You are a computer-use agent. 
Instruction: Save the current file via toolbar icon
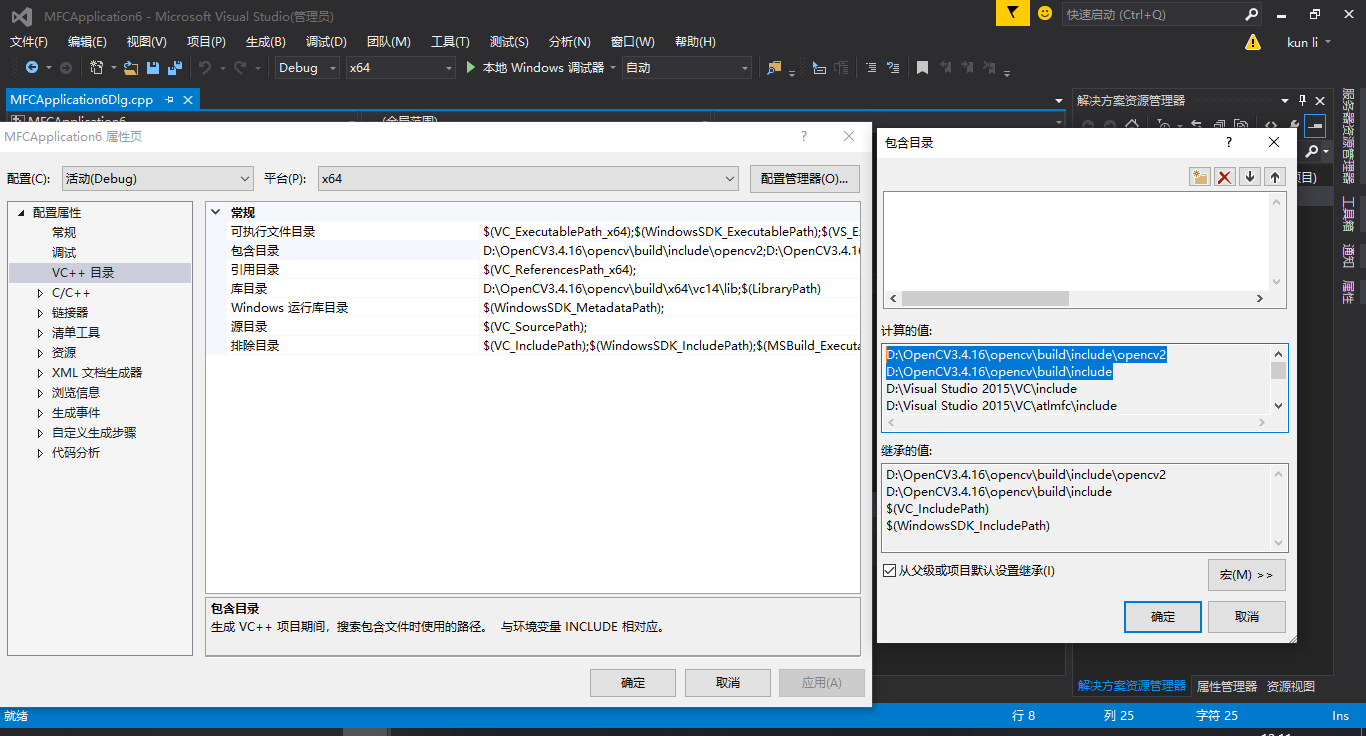[151, 68]
